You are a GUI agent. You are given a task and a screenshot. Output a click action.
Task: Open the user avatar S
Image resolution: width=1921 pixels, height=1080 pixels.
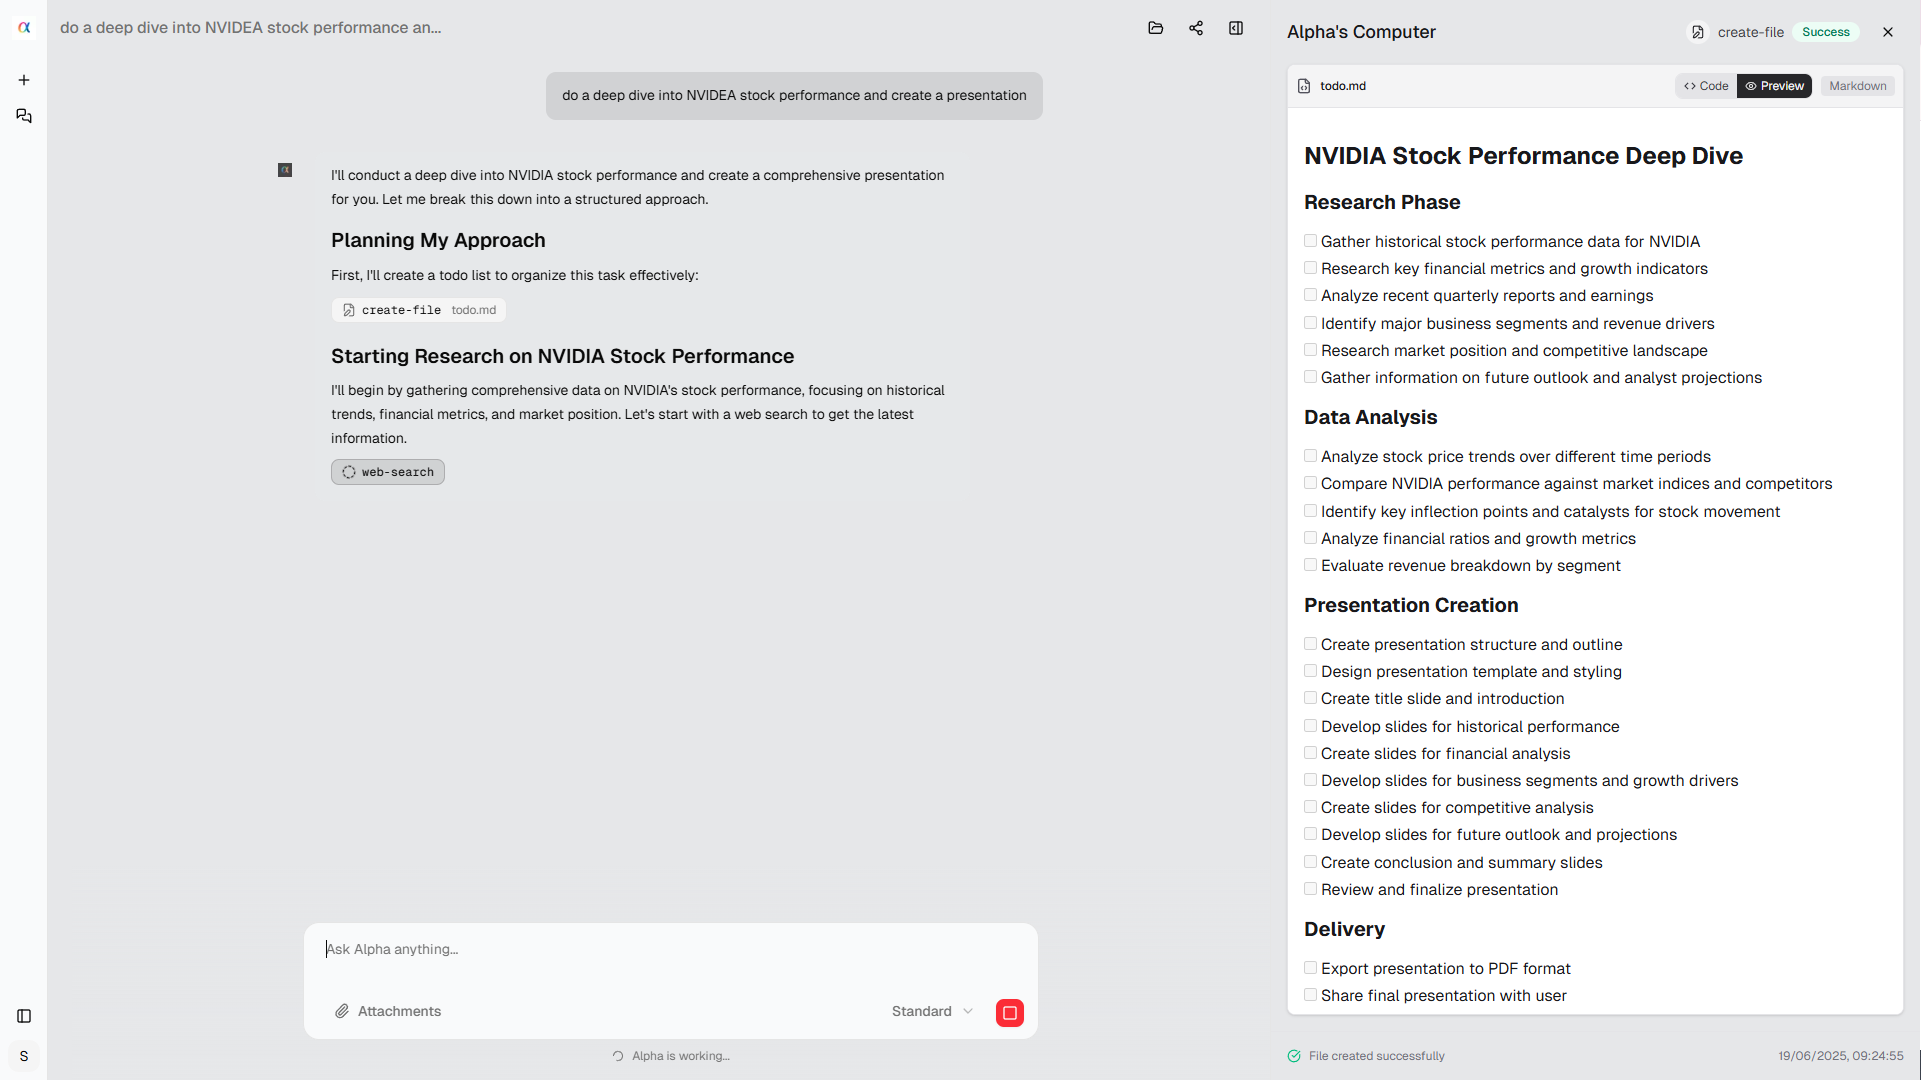click(24, 1056)
